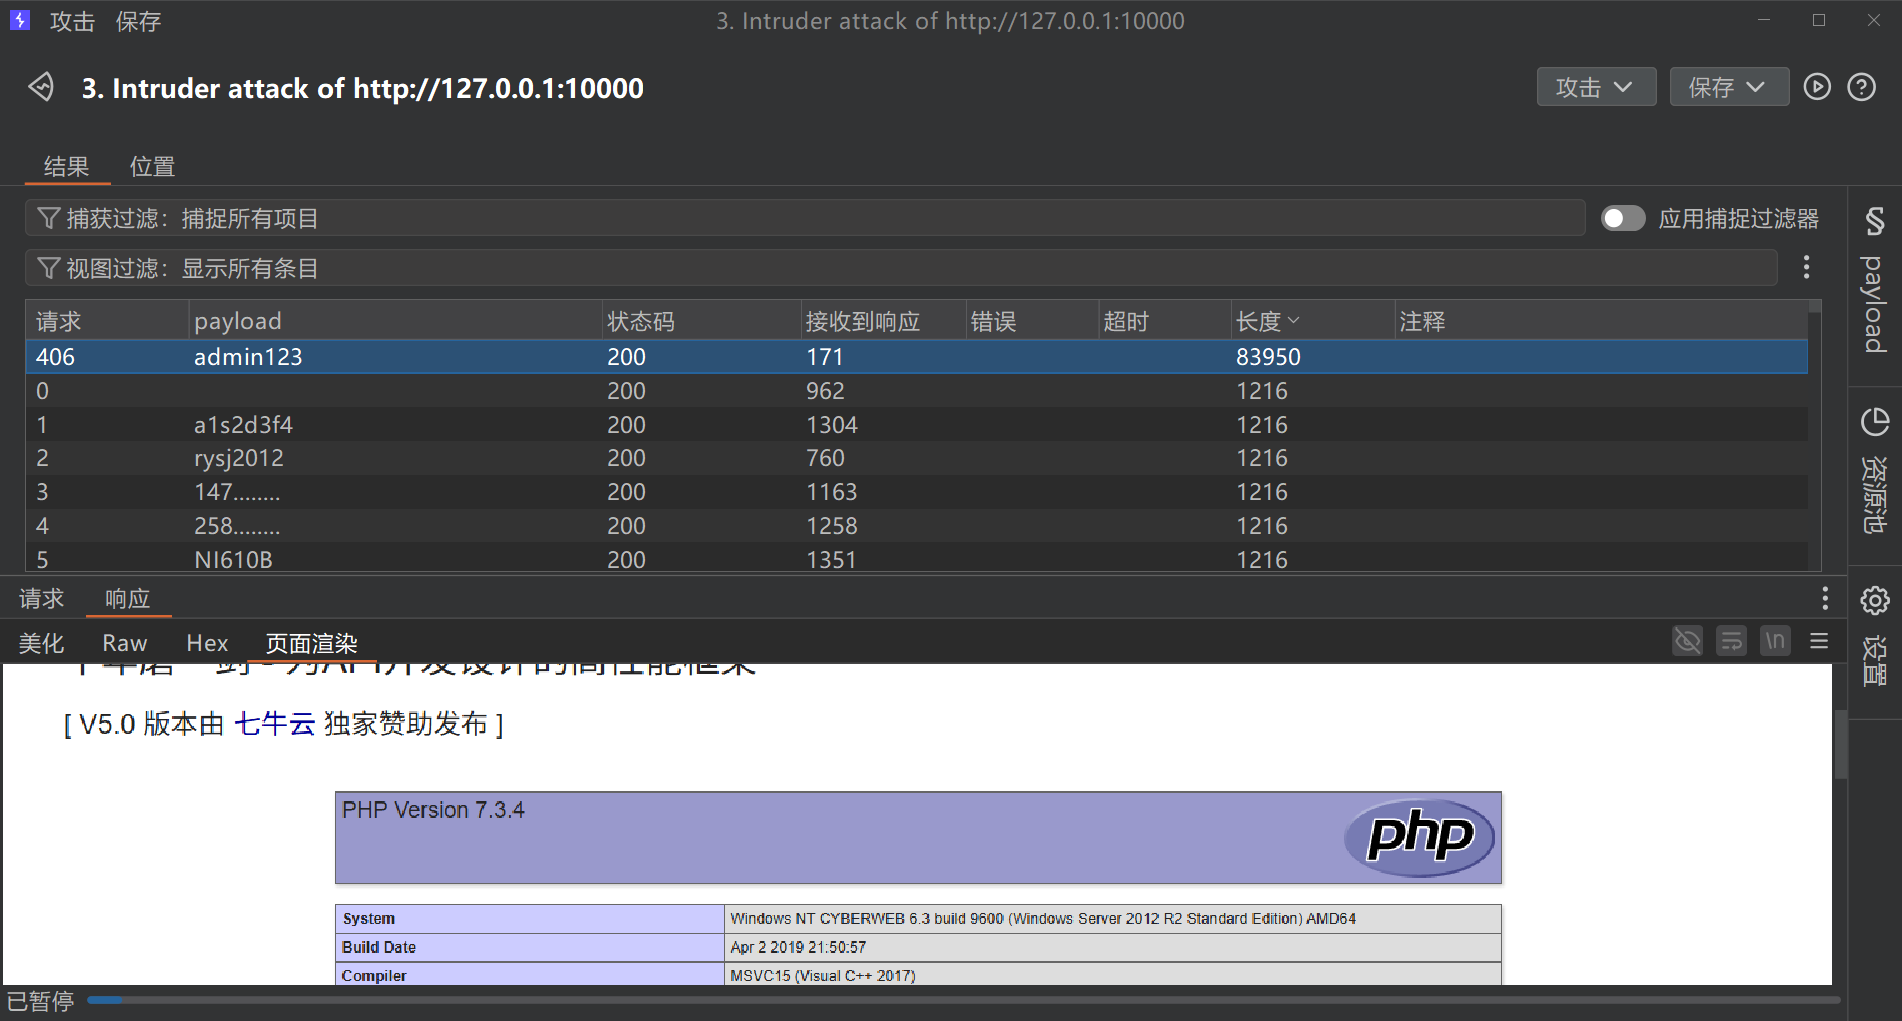Click the resume attack play icon
The width and height of the screenshot is (1902, 1021).
point(1817,87)
